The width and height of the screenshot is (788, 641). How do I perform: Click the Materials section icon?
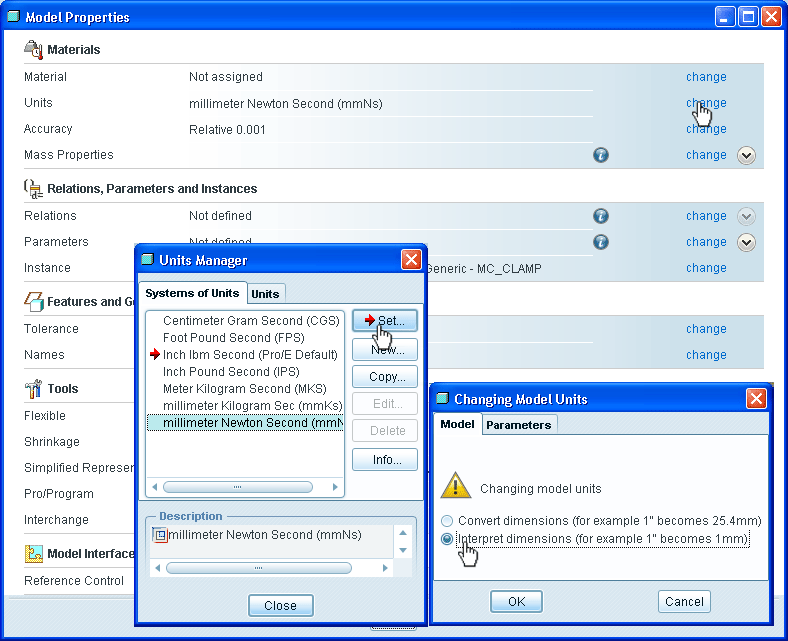(x=33, y=50)
